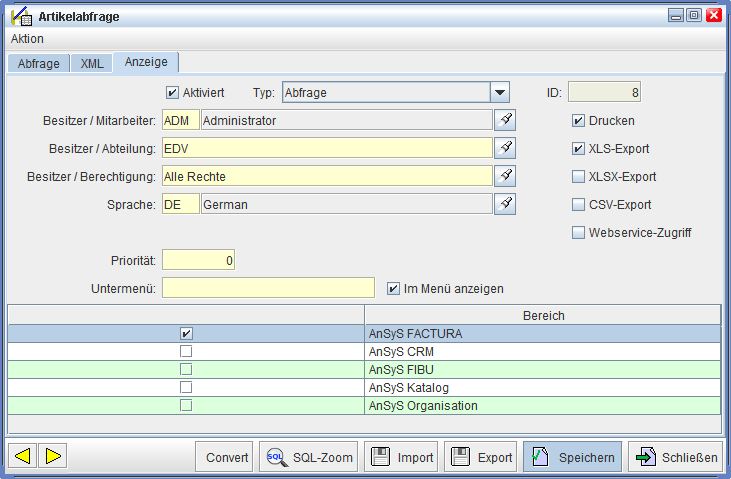
Task: Click lookup icon beside Besitzer / Mitarbeiter field
Action: tap(506, 120)
